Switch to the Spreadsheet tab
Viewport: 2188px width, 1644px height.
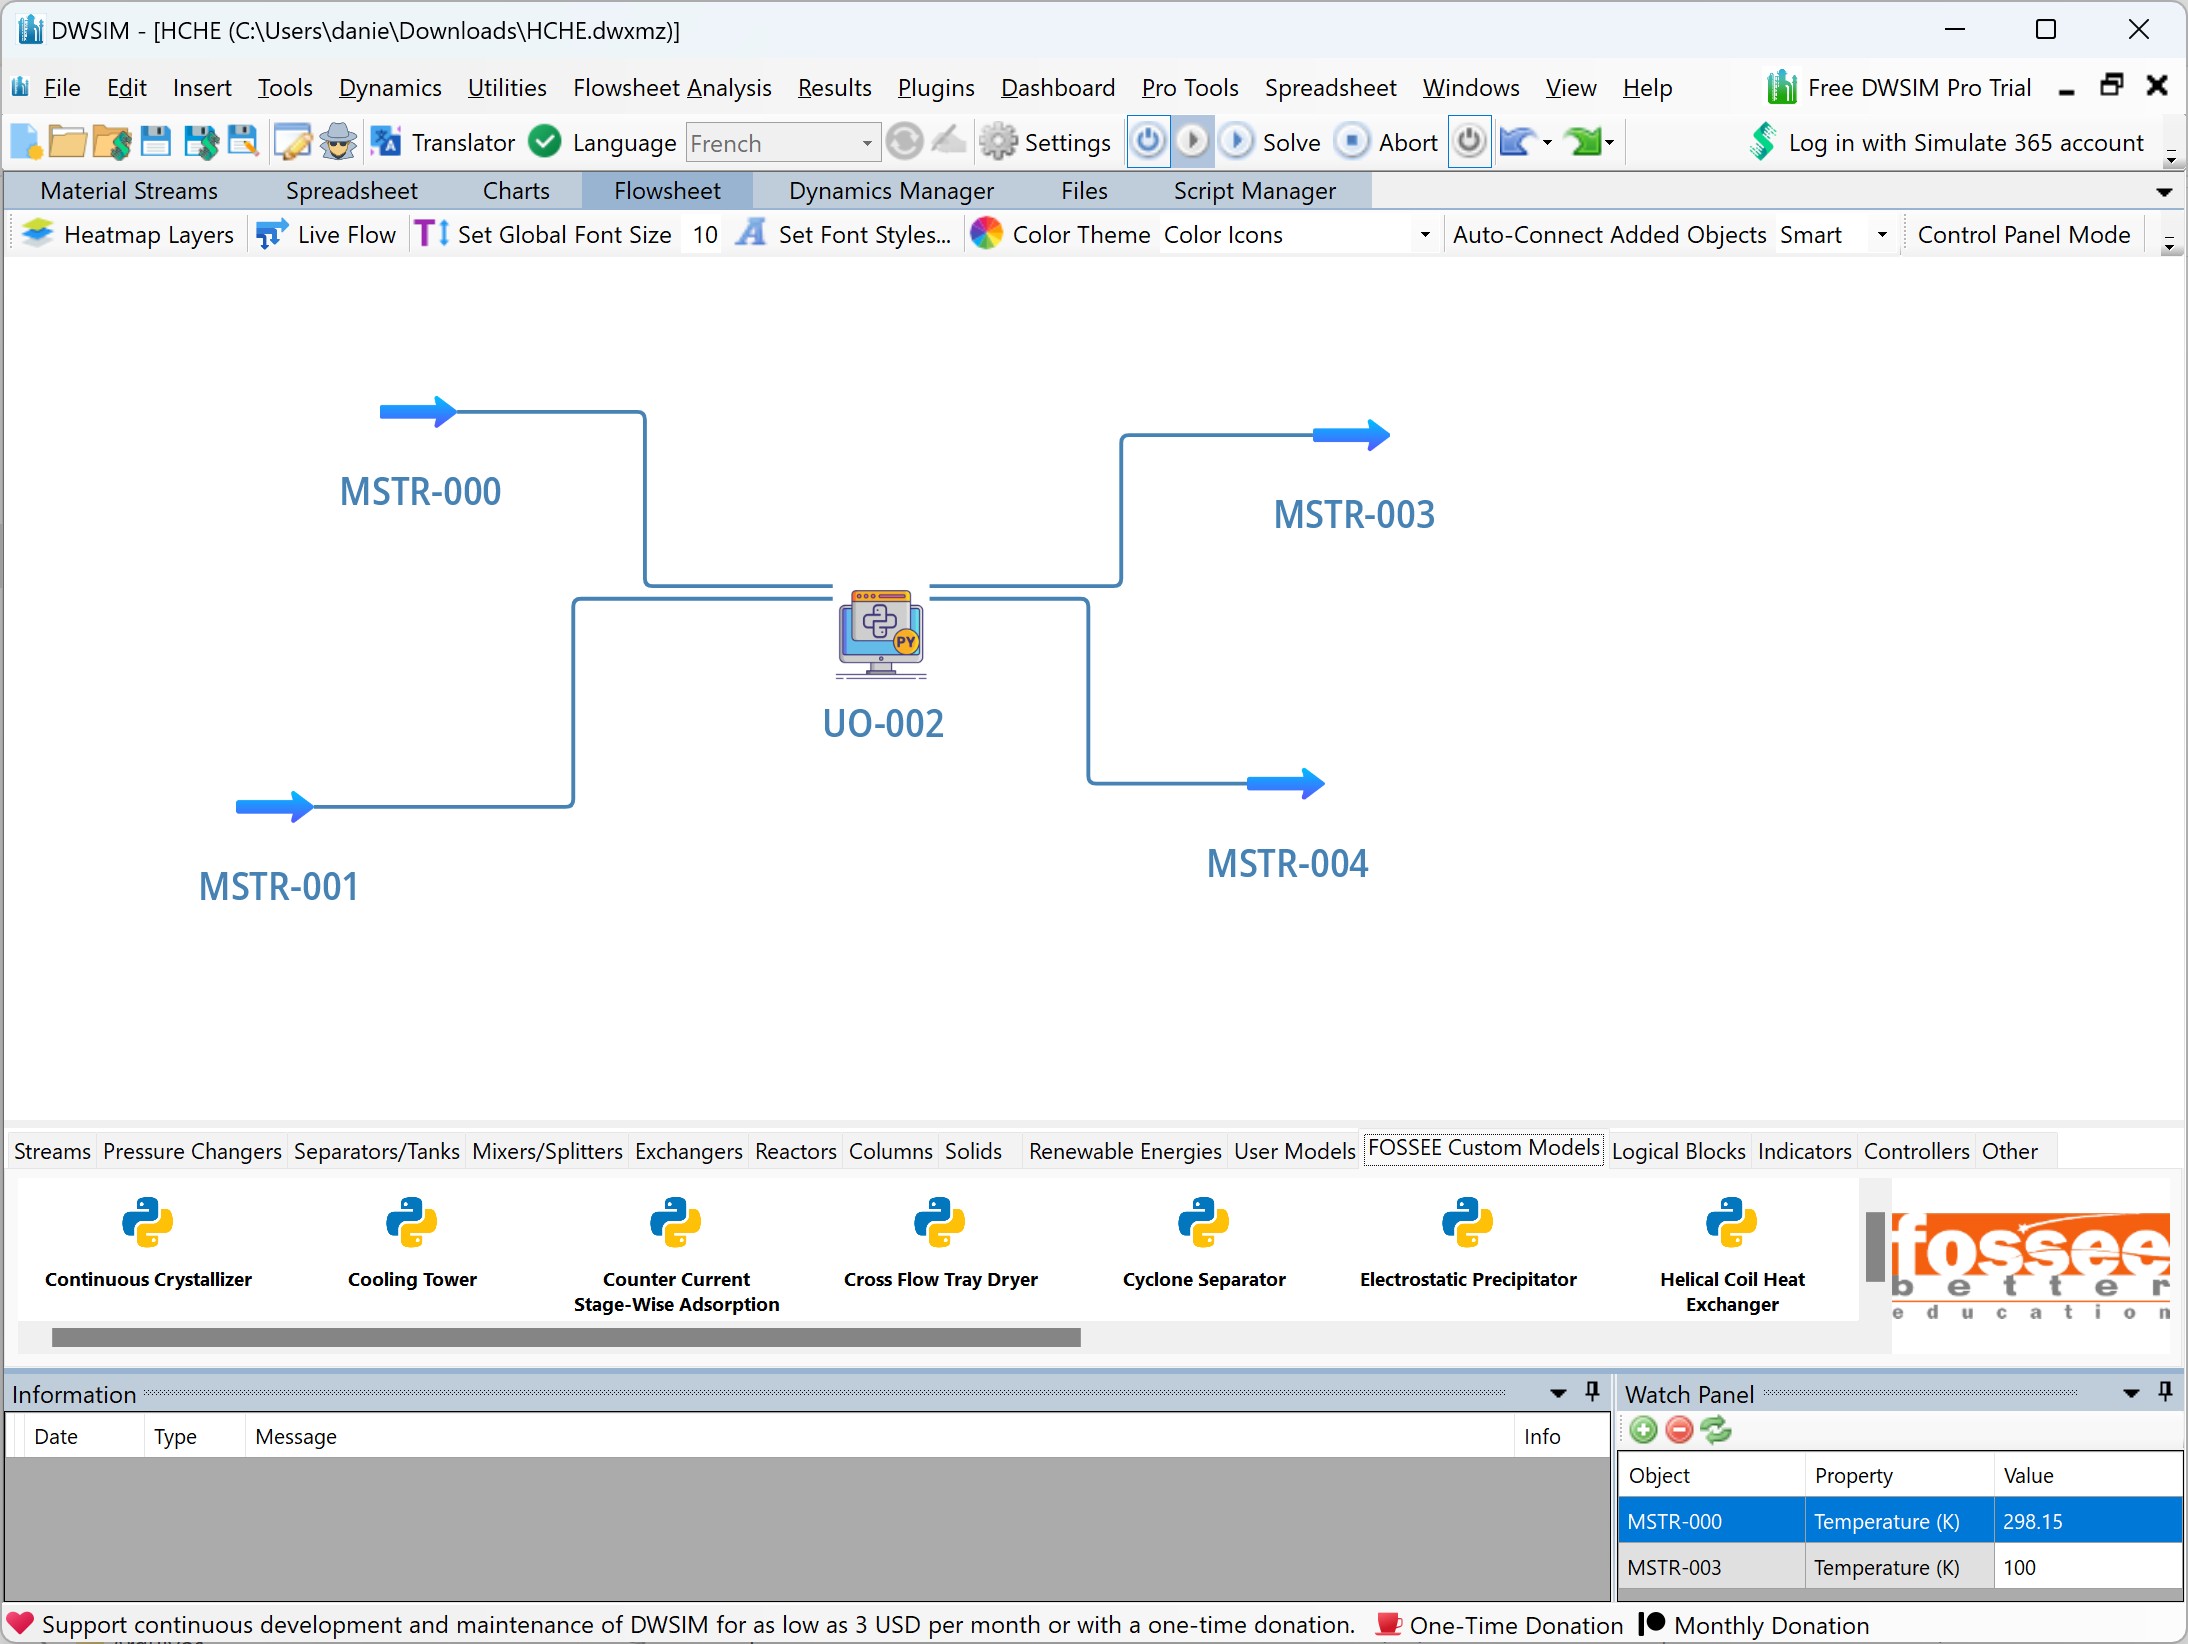[351, 190]
